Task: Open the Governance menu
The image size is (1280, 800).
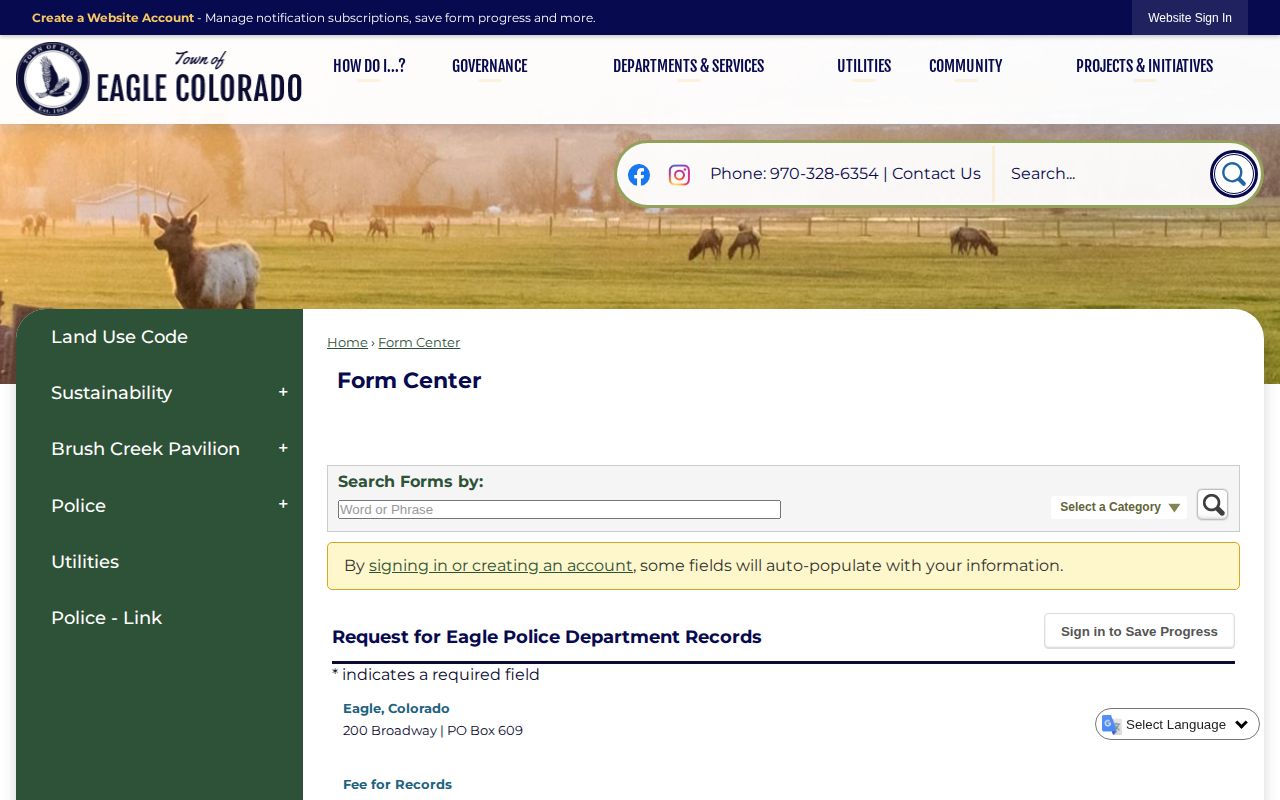Action: click(490, 66)
